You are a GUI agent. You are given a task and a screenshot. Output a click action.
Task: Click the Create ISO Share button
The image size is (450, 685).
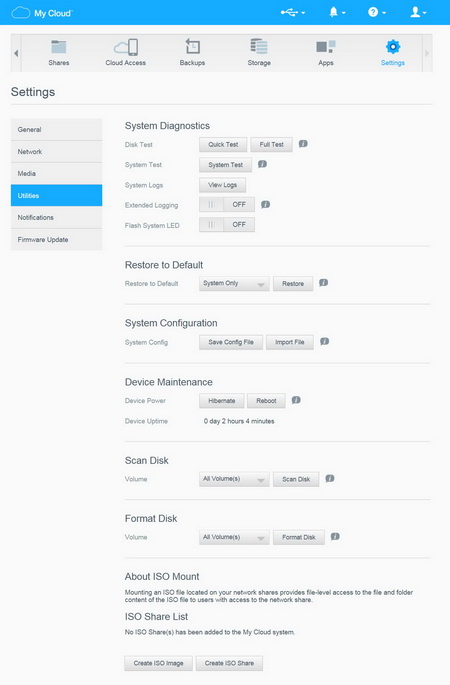(x=229, y=663)
